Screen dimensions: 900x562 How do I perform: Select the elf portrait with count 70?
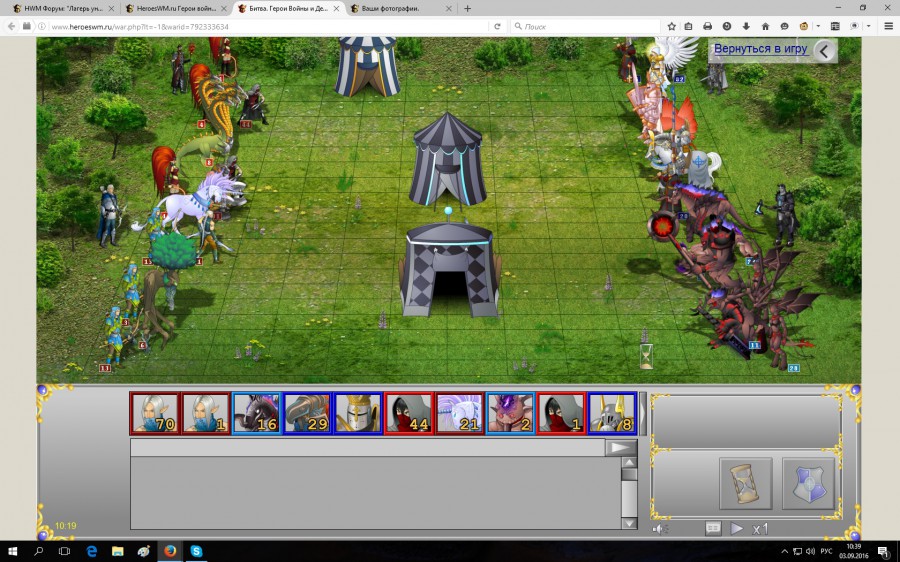coord(155,413)
